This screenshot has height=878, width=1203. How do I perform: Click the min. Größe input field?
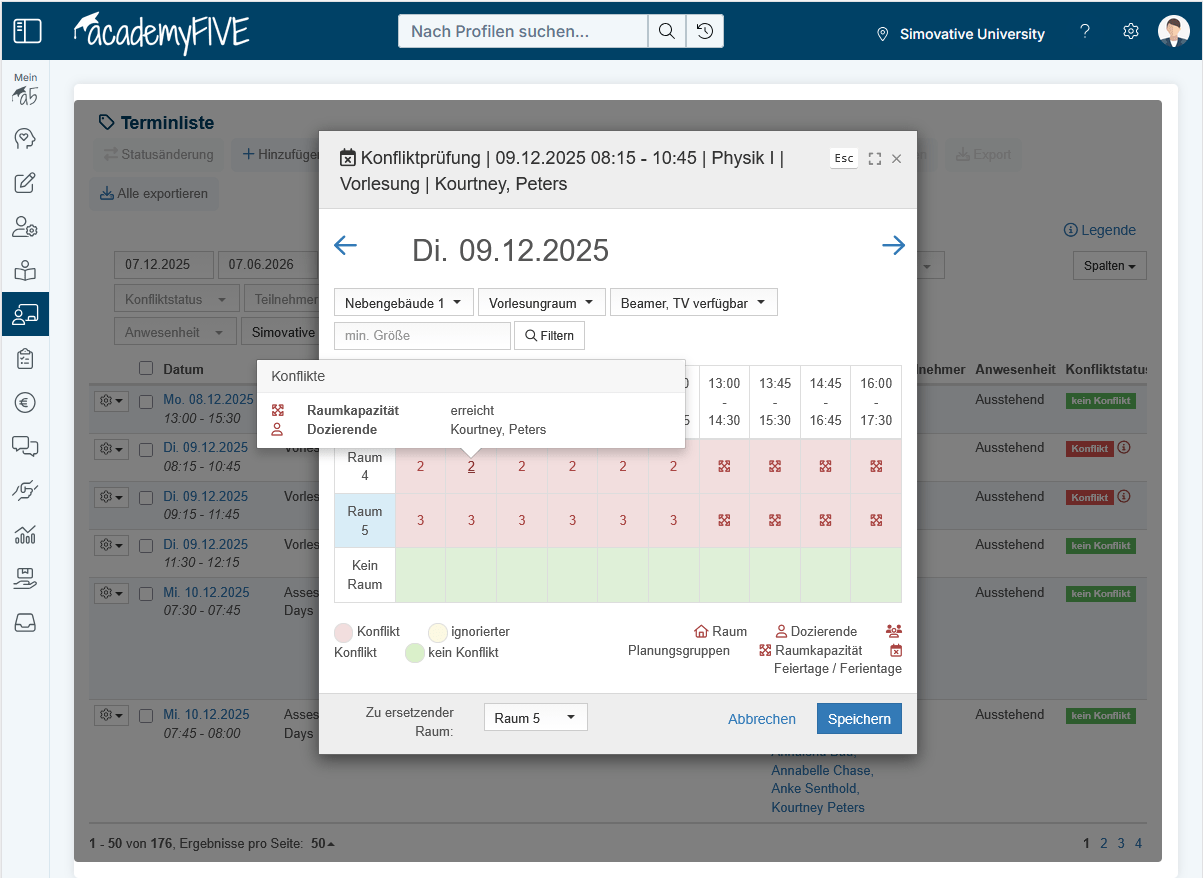(422, 335)
